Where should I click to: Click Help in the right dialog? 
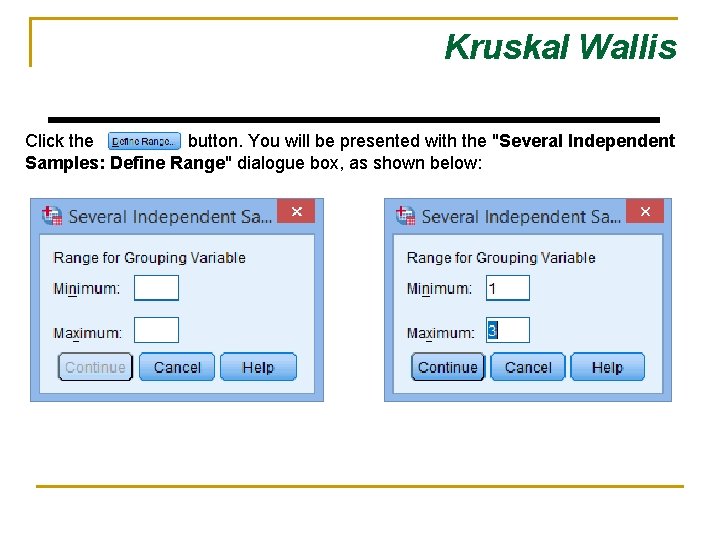click(x=607, y=367)
